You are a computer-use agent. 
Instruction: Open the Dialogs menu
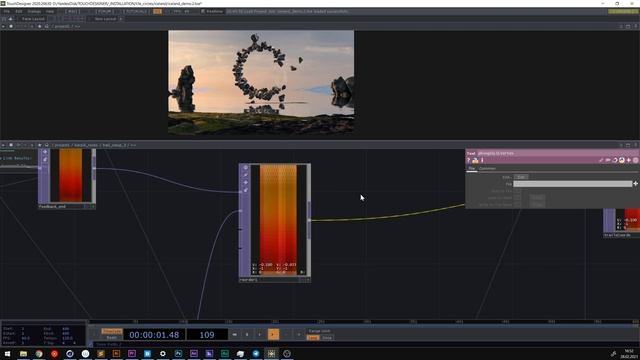[x=34, y=11]
